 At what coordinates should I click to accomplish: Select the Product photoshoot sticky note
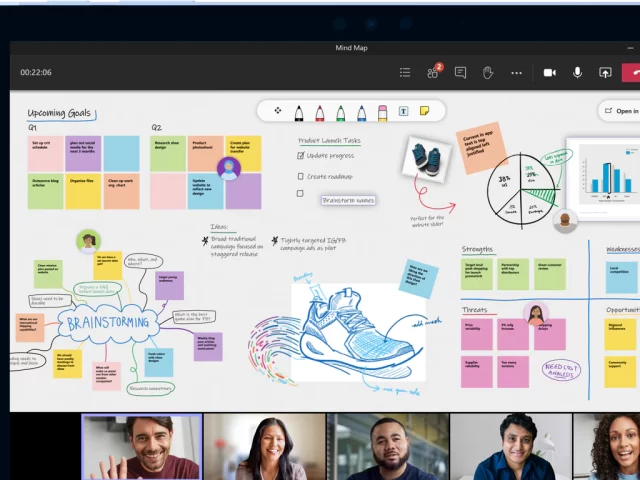pos(206,154)
